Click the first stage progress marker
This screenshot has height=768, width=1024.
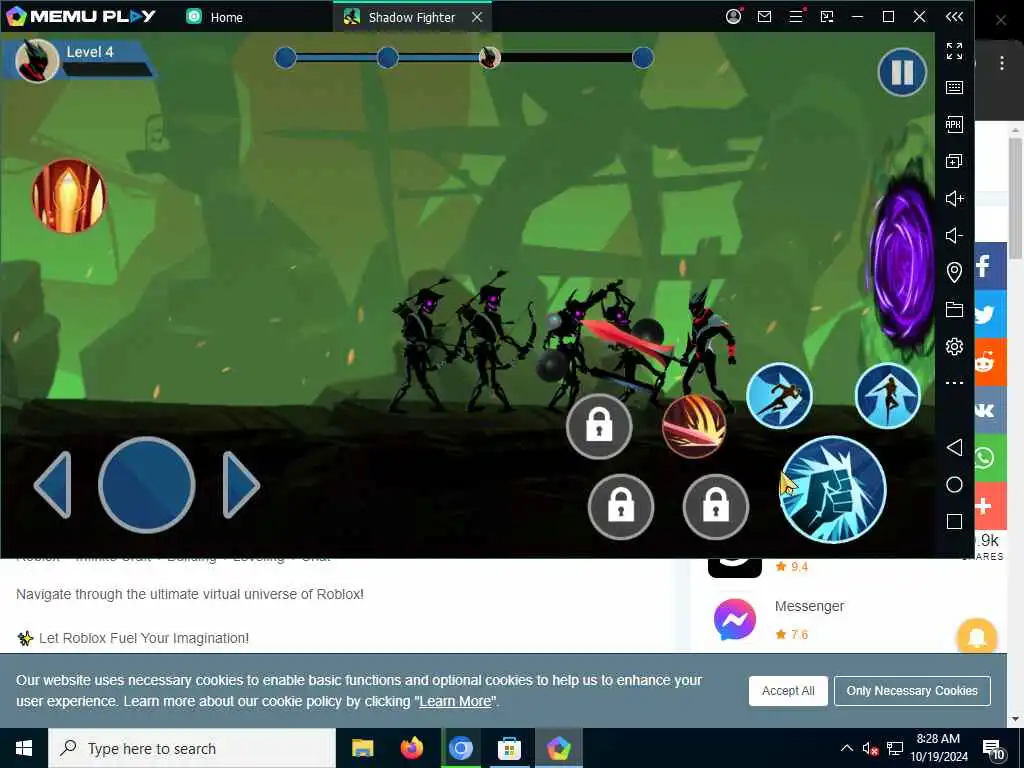click(285, 58)
